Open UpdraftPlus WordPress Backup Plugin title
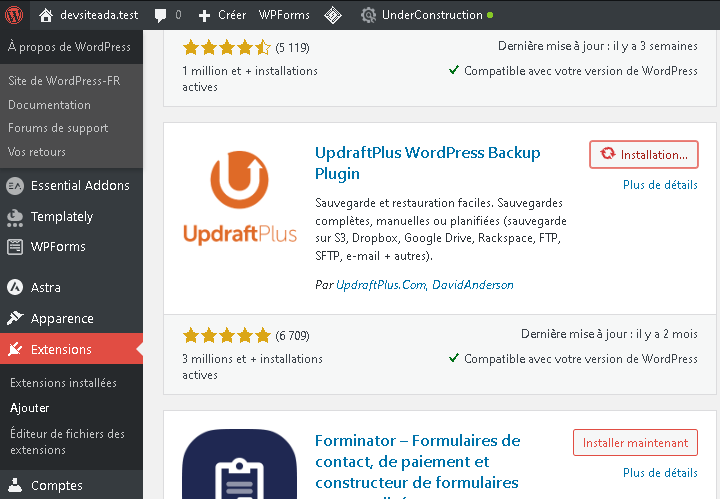Screen dimensions: 720x499 [x=428, y=163]
